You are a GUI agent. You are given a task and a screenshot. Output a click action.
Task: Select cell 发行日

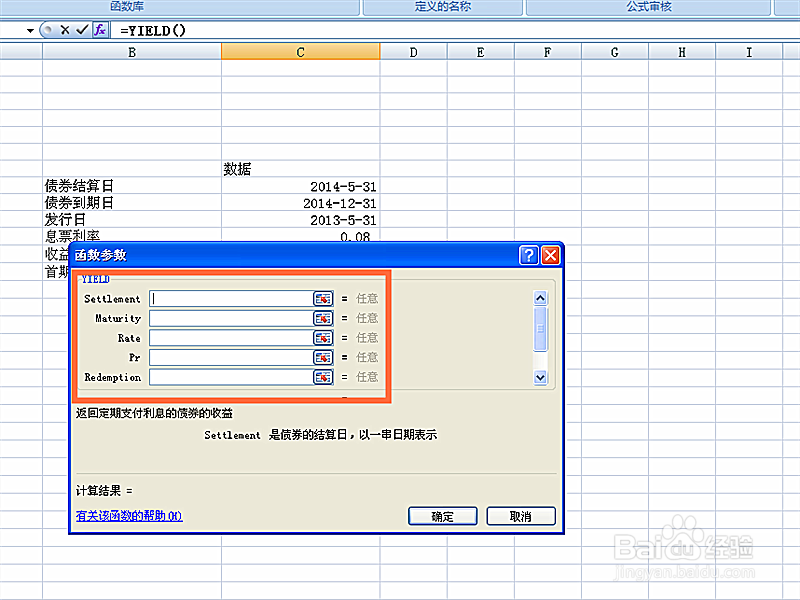point(132,219)
